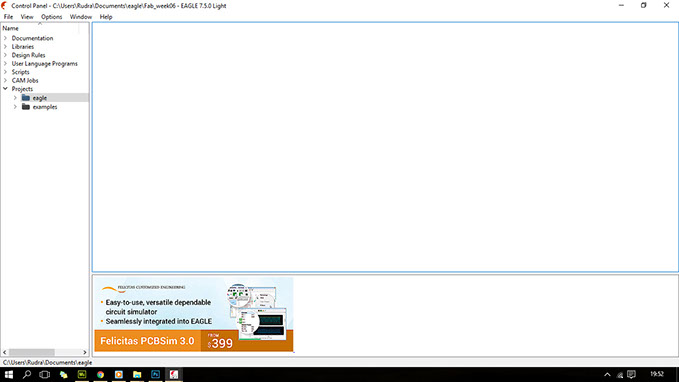Select the eagle folder icon
The width and height of the screenshot is (679, 382).
point(26,97)
